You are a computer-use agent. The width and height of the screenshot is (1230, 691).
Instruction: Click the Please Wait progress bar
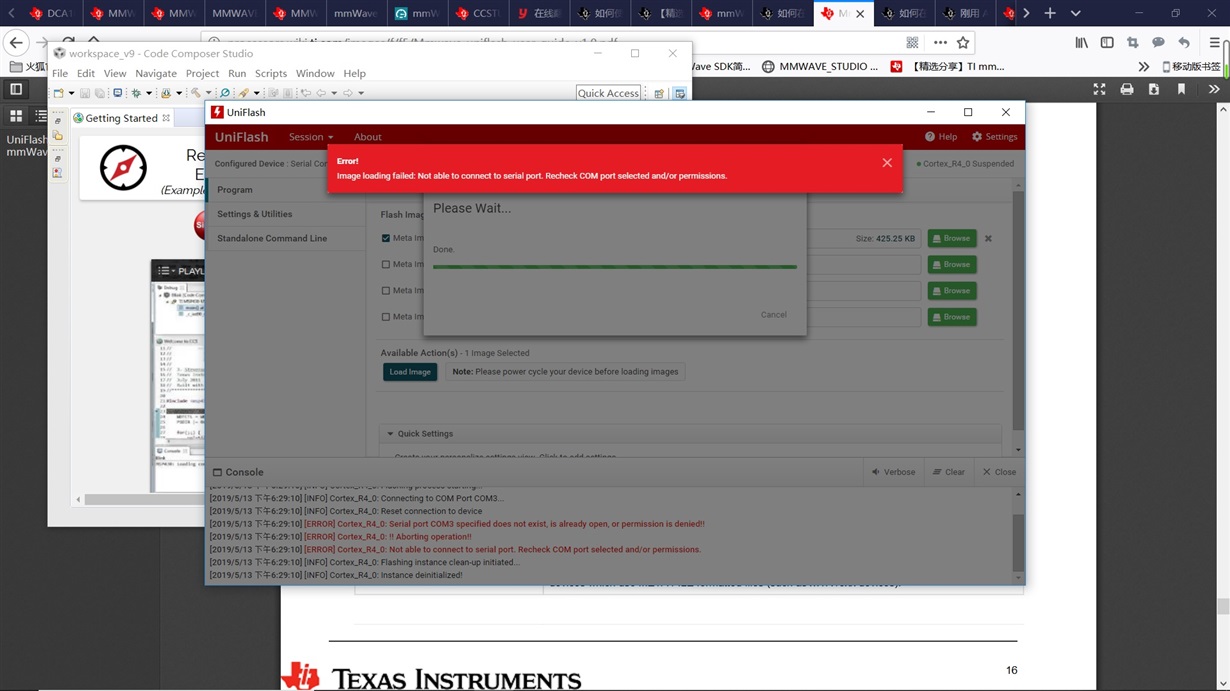(615, 267)
